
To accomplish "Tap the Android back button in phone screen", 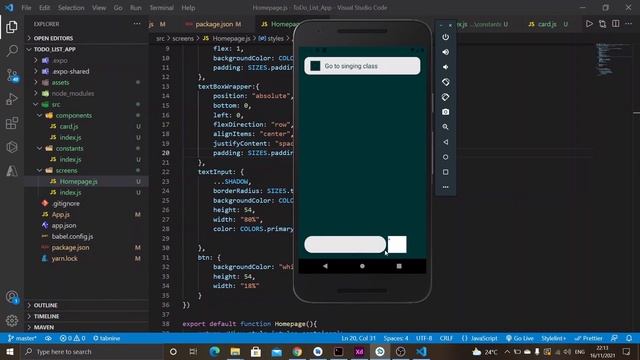I will 325,266.
